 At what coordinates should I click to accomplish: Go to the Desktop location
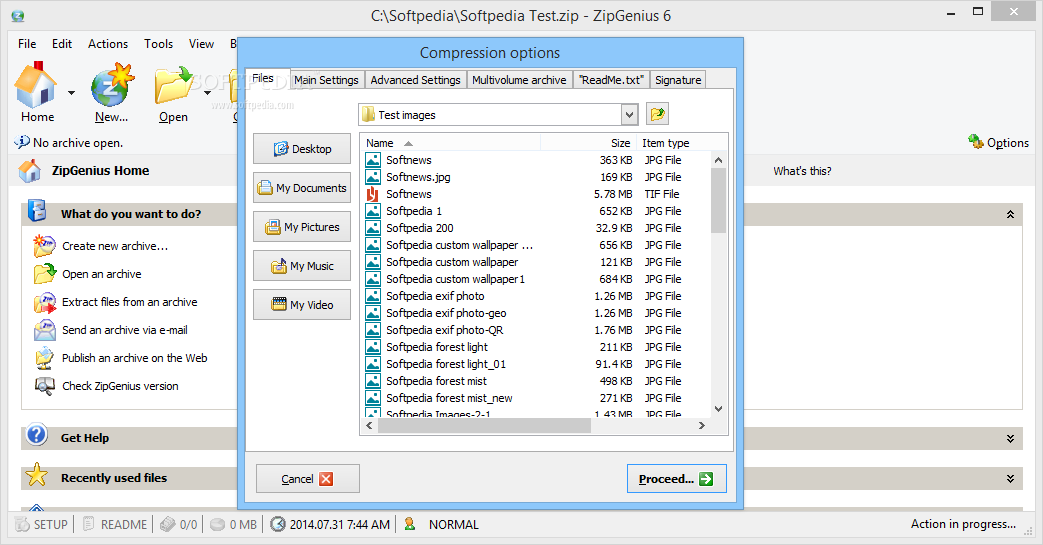302,148
